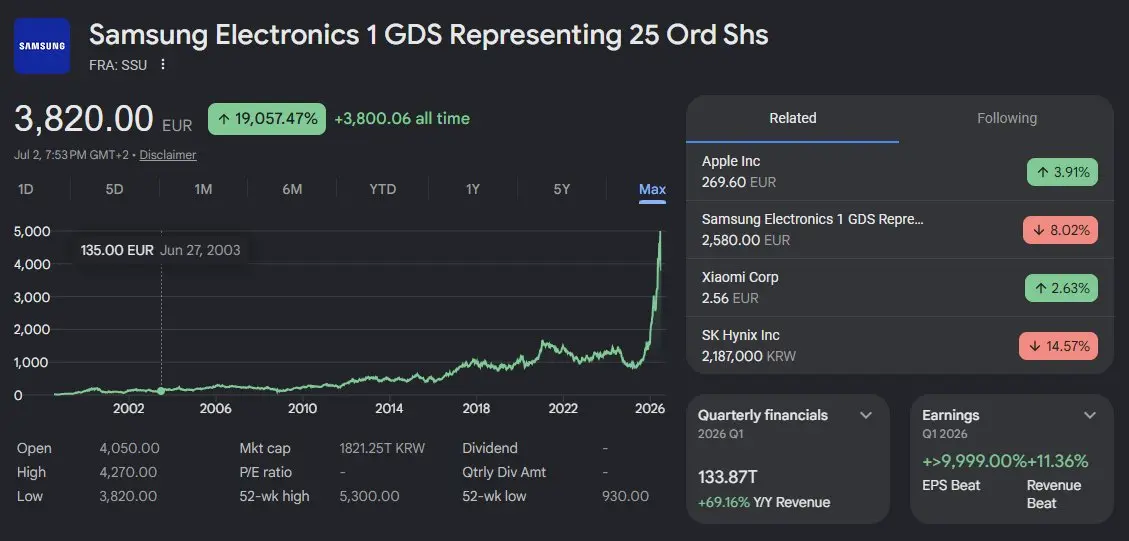This screenshot has height=541, width=1129.
Task: Click the green 19,057.47% change badge
Action: (x=267, y=119)
